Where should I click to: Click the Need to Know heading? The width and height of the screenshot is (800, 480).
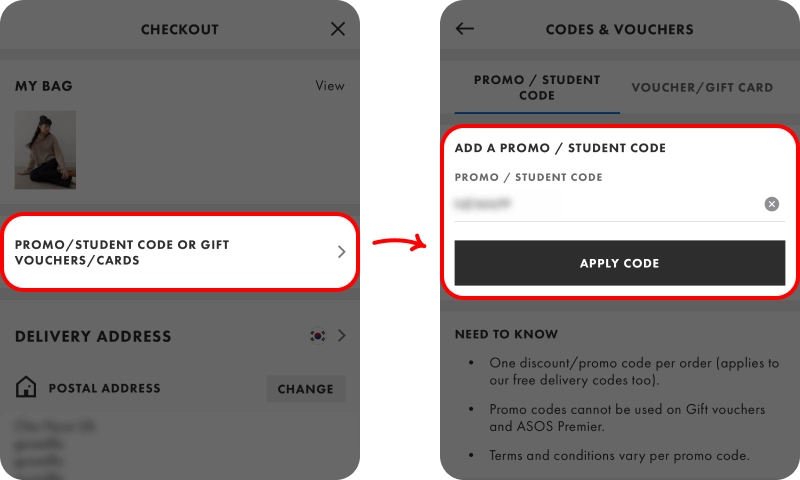(506, 334)
